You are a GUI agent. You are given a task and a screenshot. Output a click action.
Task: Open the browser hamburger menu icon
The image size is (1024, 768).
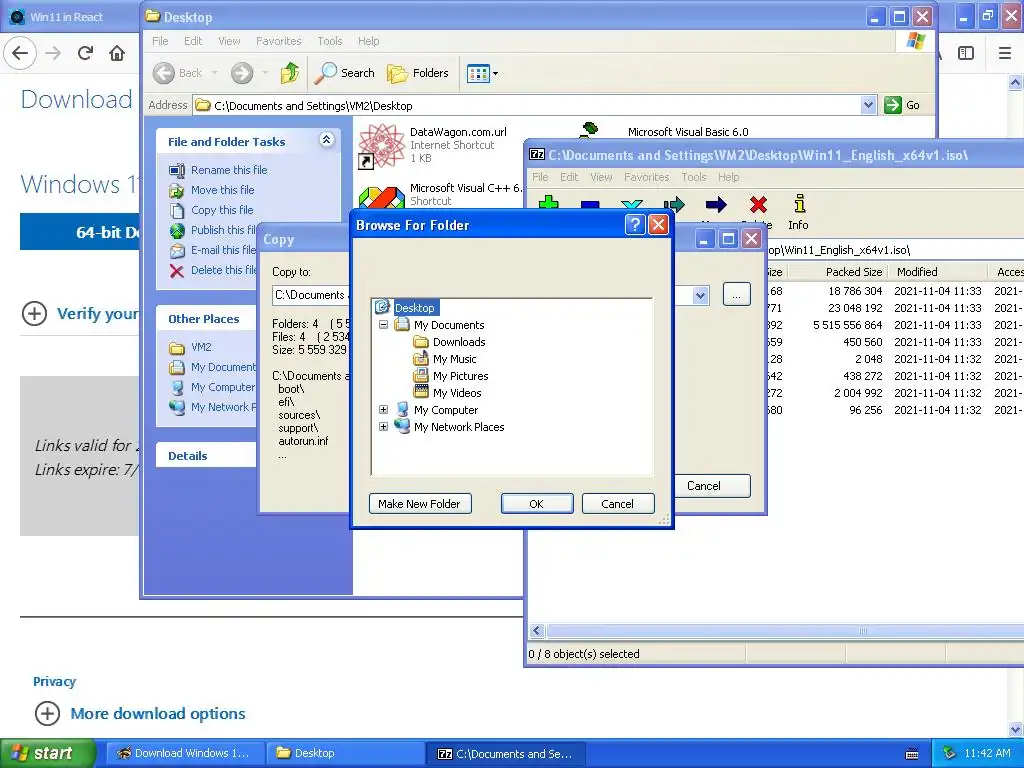pos(1005,53)
